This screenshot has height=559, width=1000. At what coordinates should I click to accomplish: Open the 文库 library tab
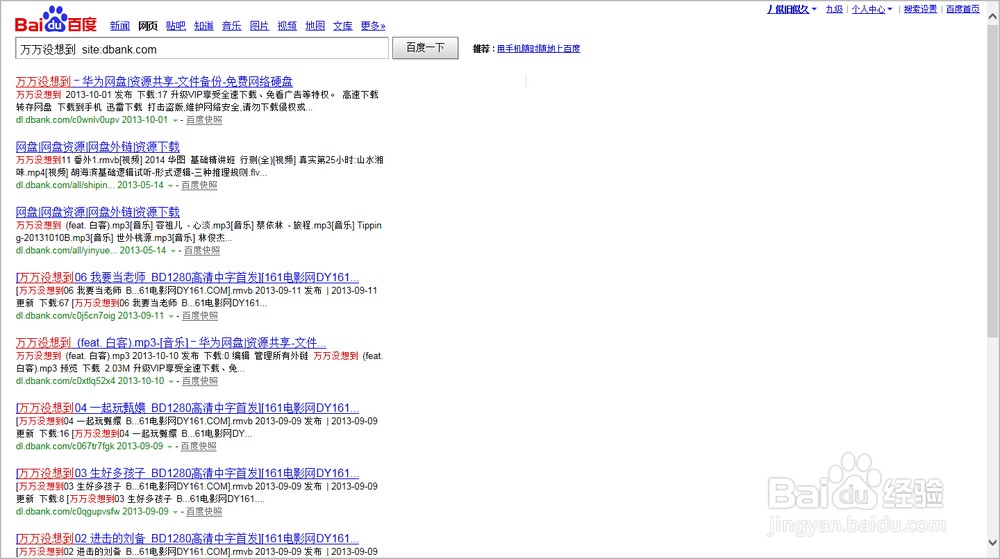click(x=342, y=26)
